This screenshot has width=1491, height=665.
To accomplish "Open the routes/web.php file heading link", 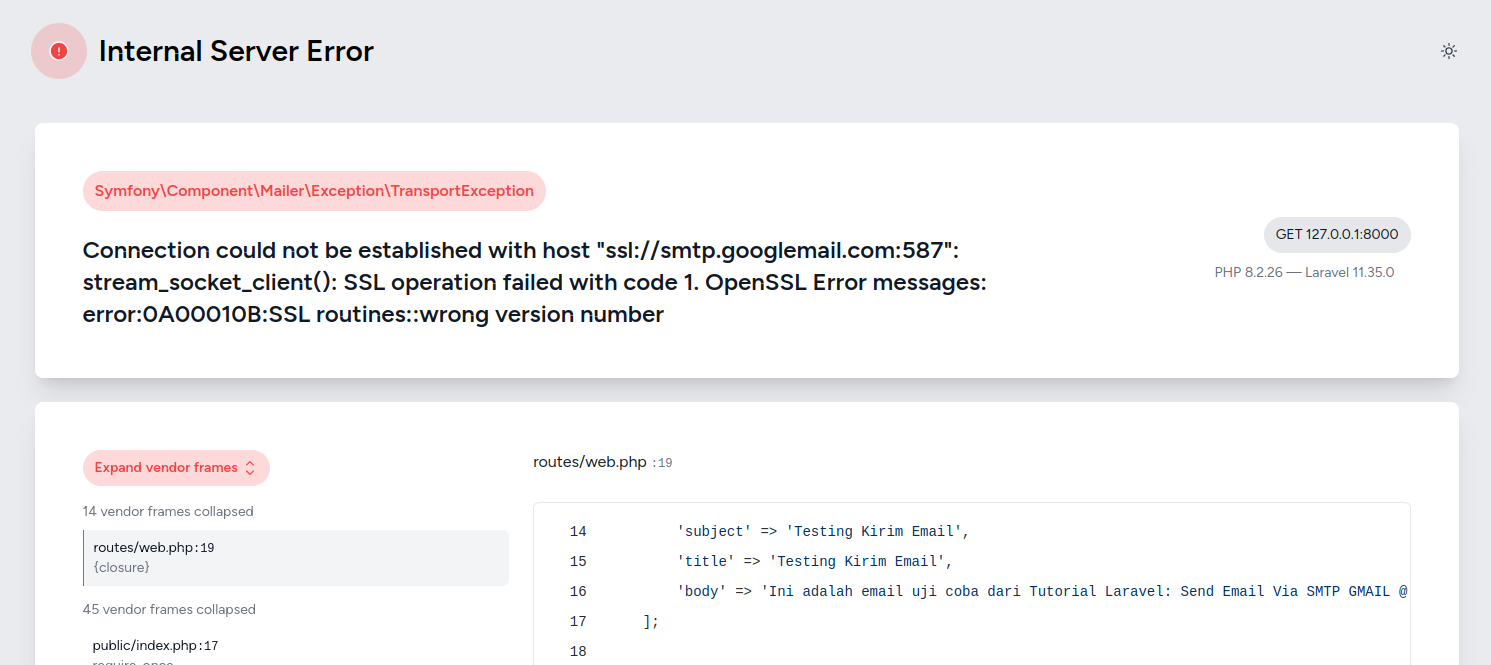I will click(x=590, y=461).
